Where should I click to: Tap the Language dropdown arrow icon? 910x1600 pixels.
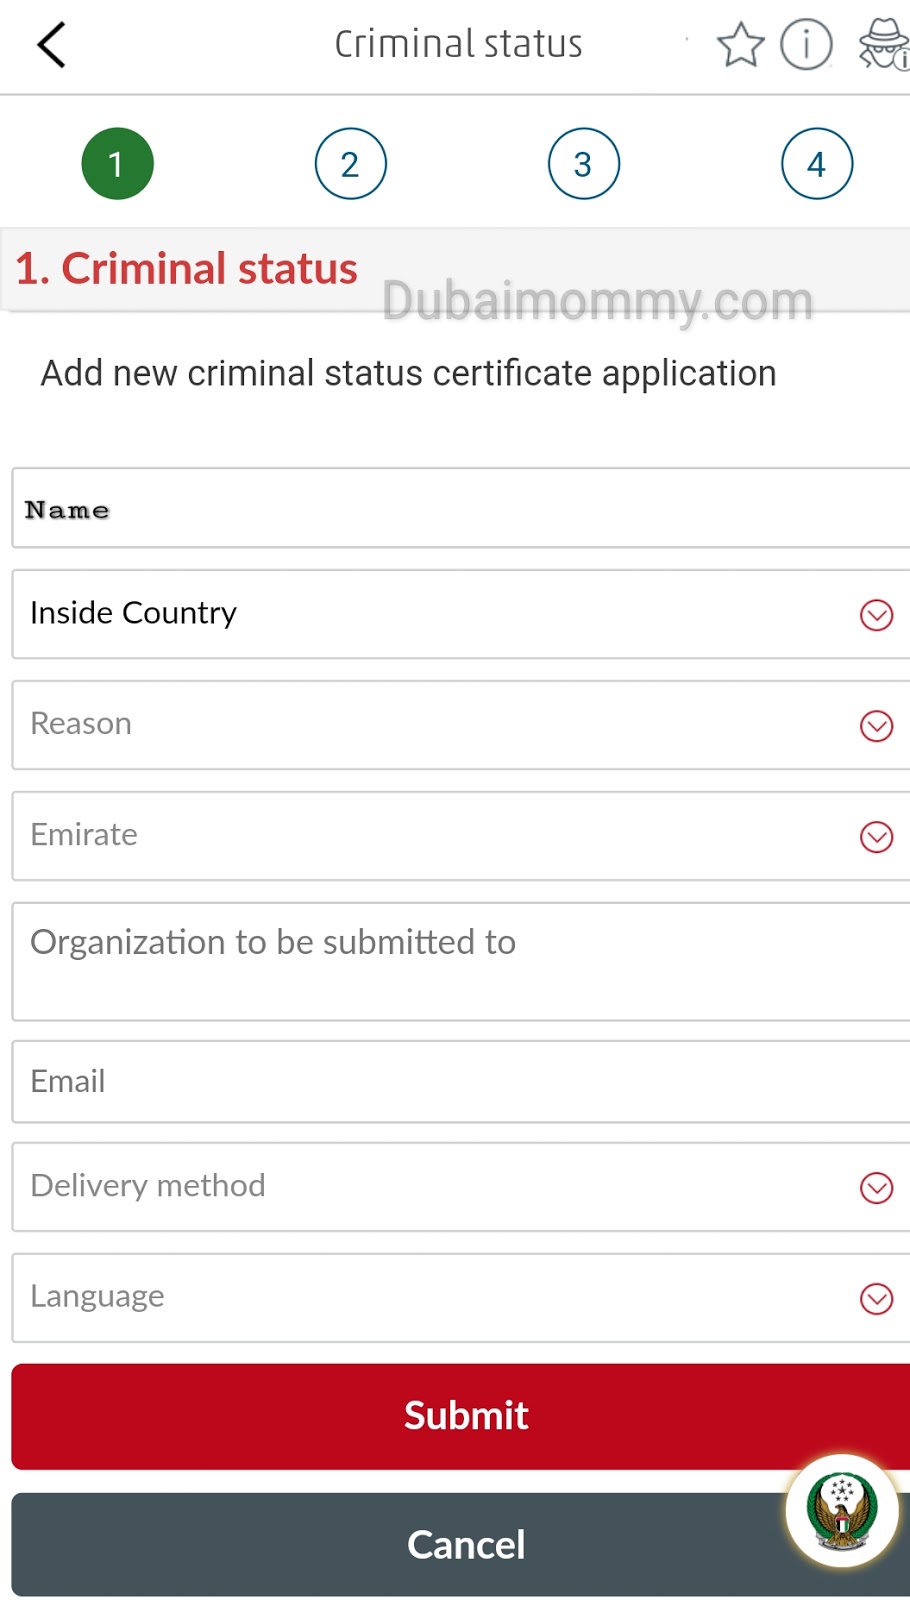coord(877,1299)
